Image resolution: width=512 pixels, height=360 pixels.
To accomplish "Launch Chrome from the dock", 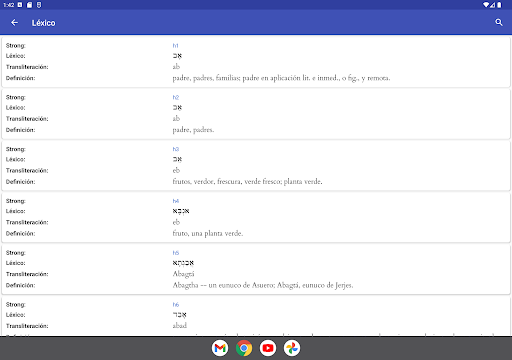I will point(244,348).
